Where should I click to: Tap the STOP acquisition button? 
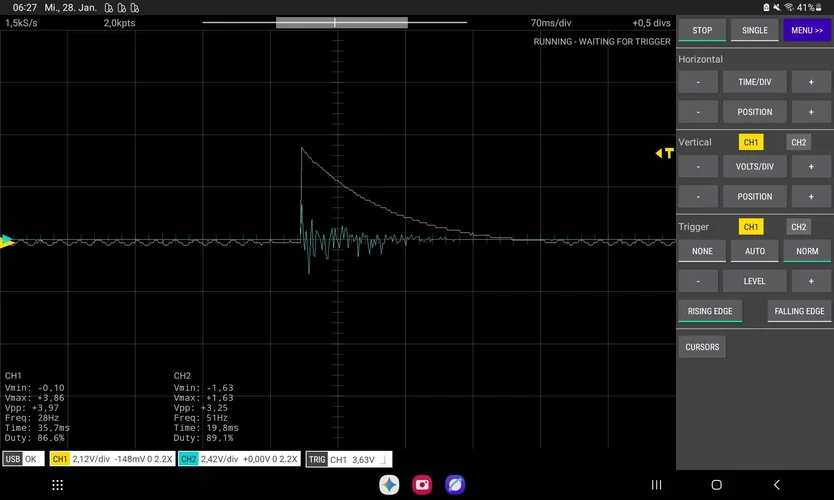pos(702,30)
